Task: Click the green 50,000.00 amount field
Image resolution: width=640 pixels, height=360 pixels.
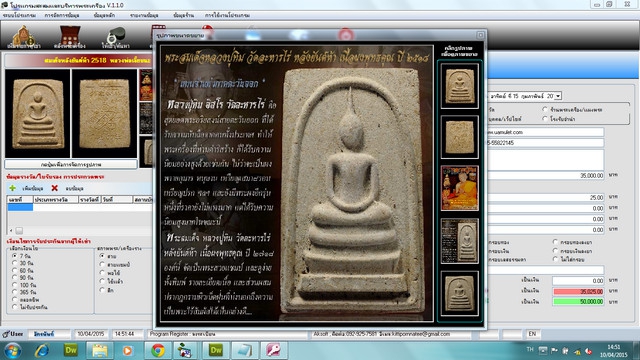Action: [x=578, y=302]
